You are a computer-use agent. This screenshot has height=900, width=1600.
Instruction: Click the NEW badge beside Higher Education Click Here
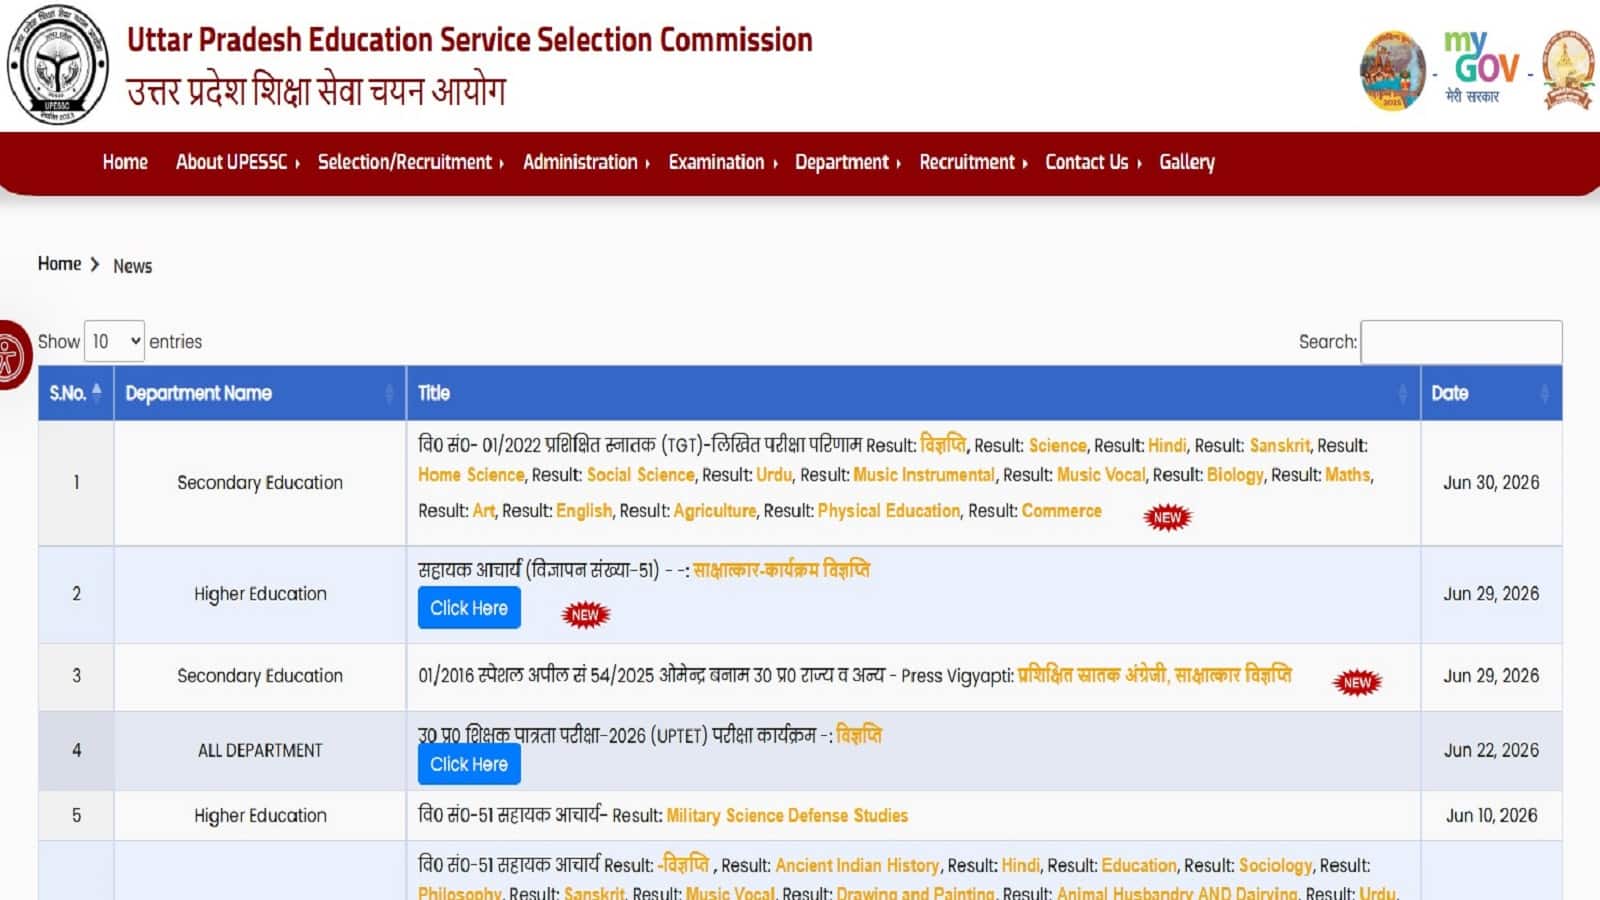pyautogui.click(x=585, y=614)
